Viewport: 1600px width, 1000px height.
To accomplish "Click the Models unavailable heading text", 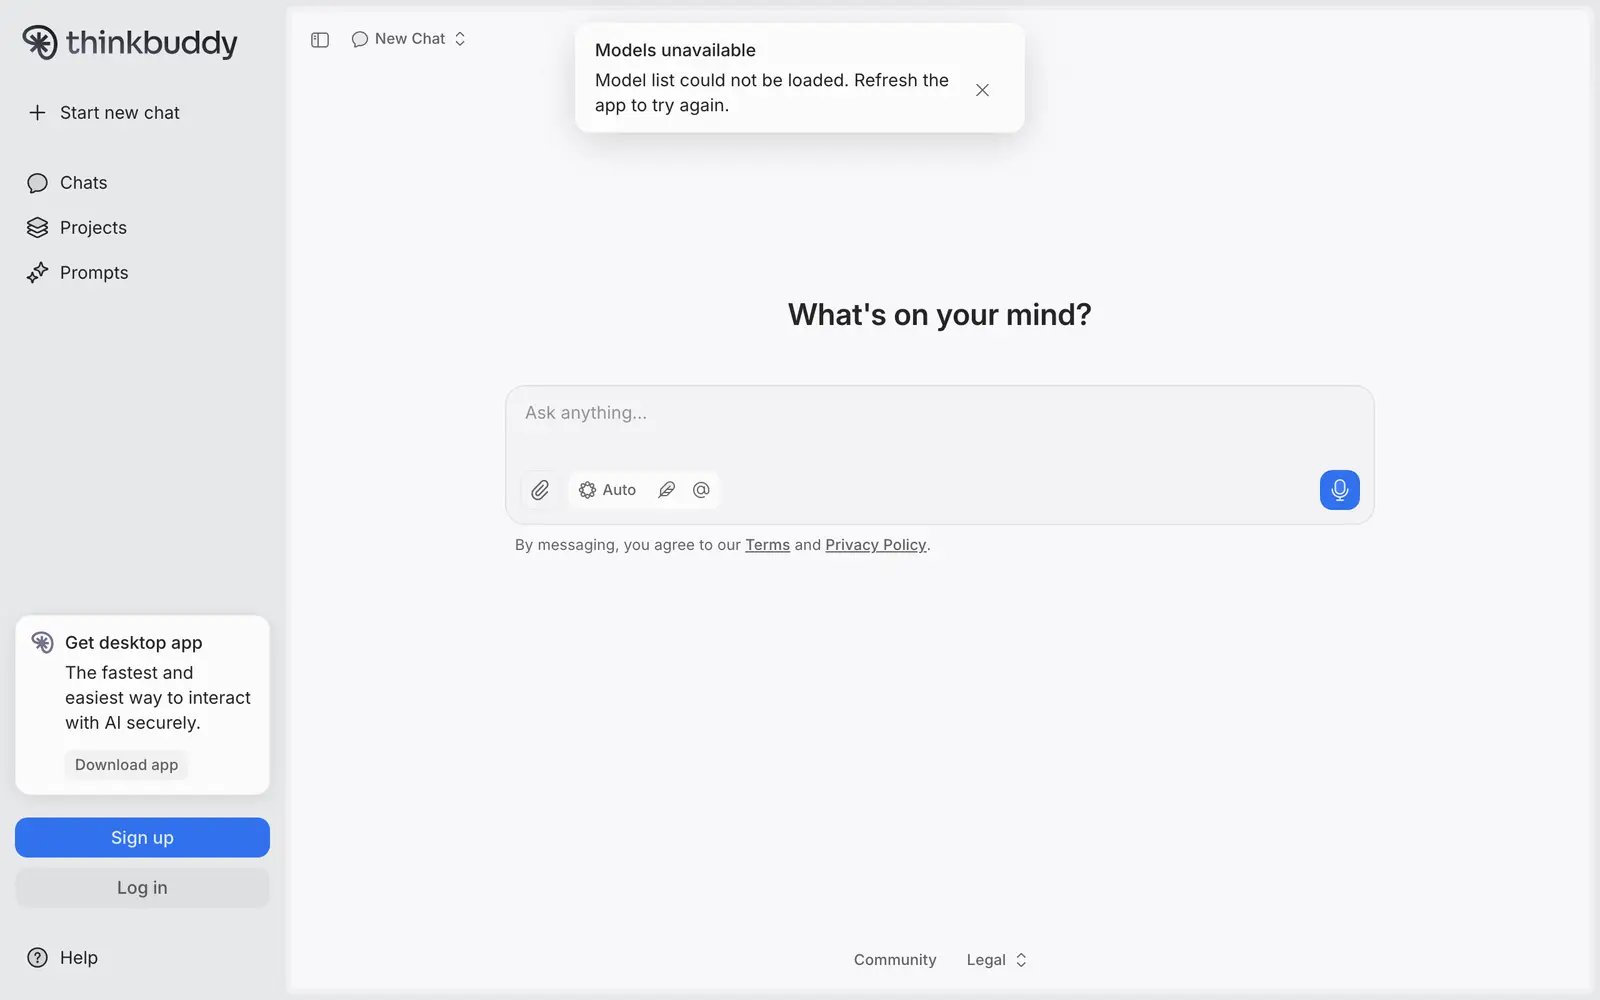I will 675,50.
